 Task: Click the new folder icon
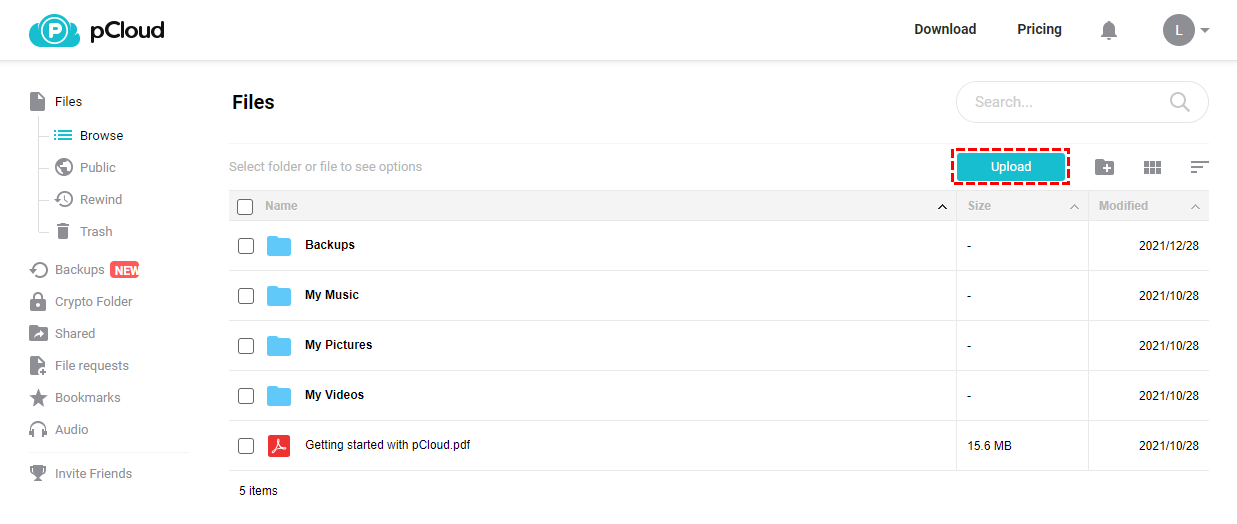[x=1104, y=167]
